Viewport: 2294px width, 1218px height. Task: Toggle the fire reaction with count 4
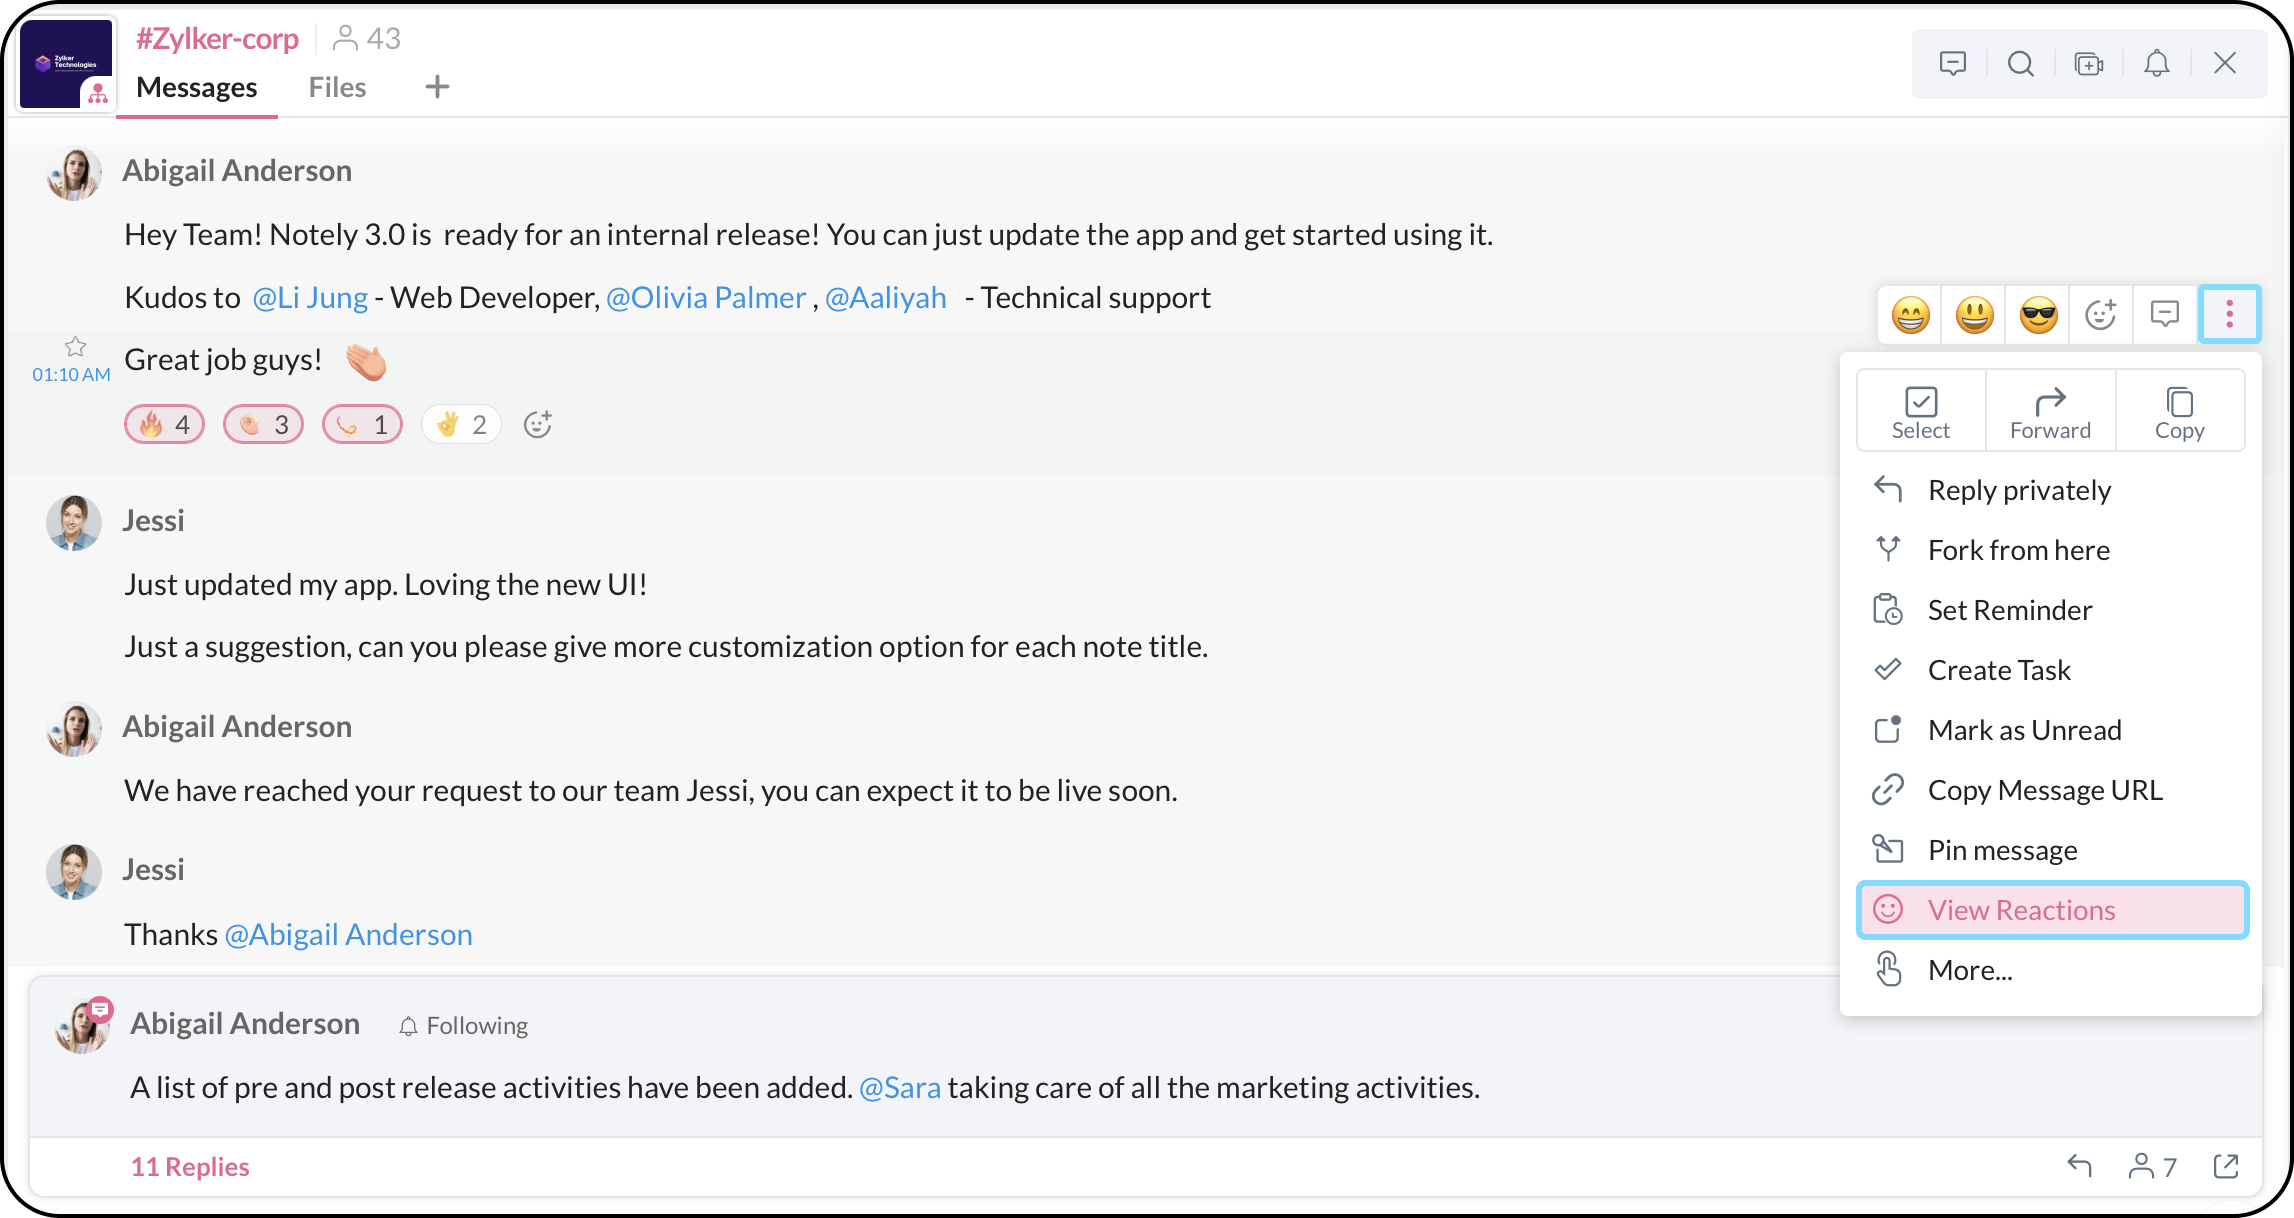click(x=165, y=425)
